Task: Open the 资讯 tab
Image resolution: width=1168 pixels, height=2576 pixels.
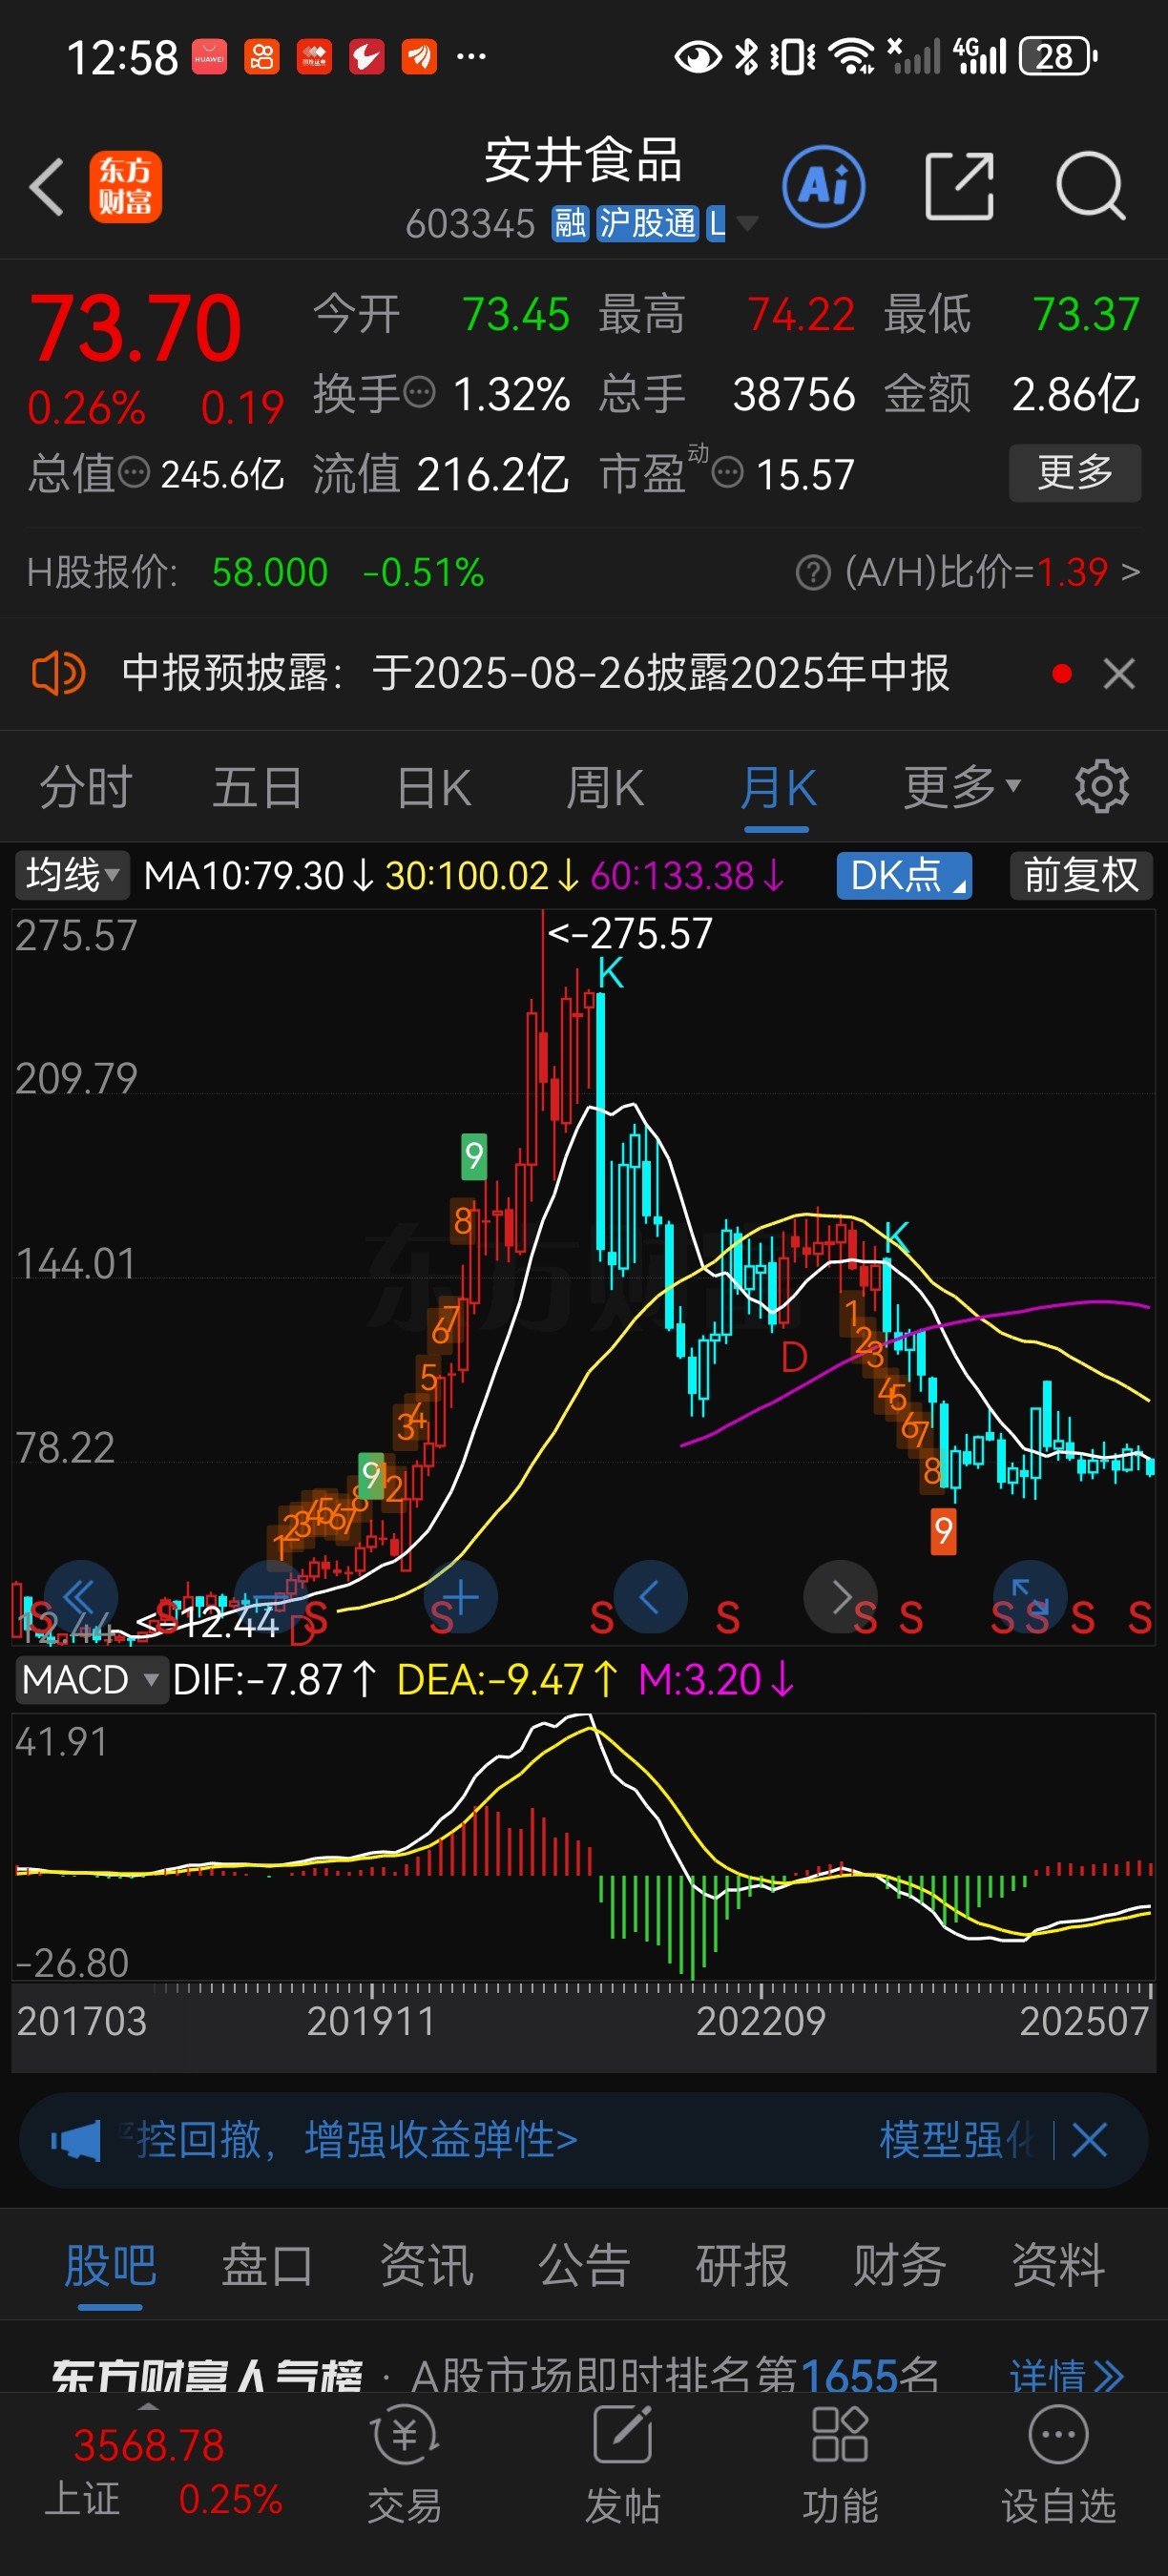Action: click(x=426, y=2265)
